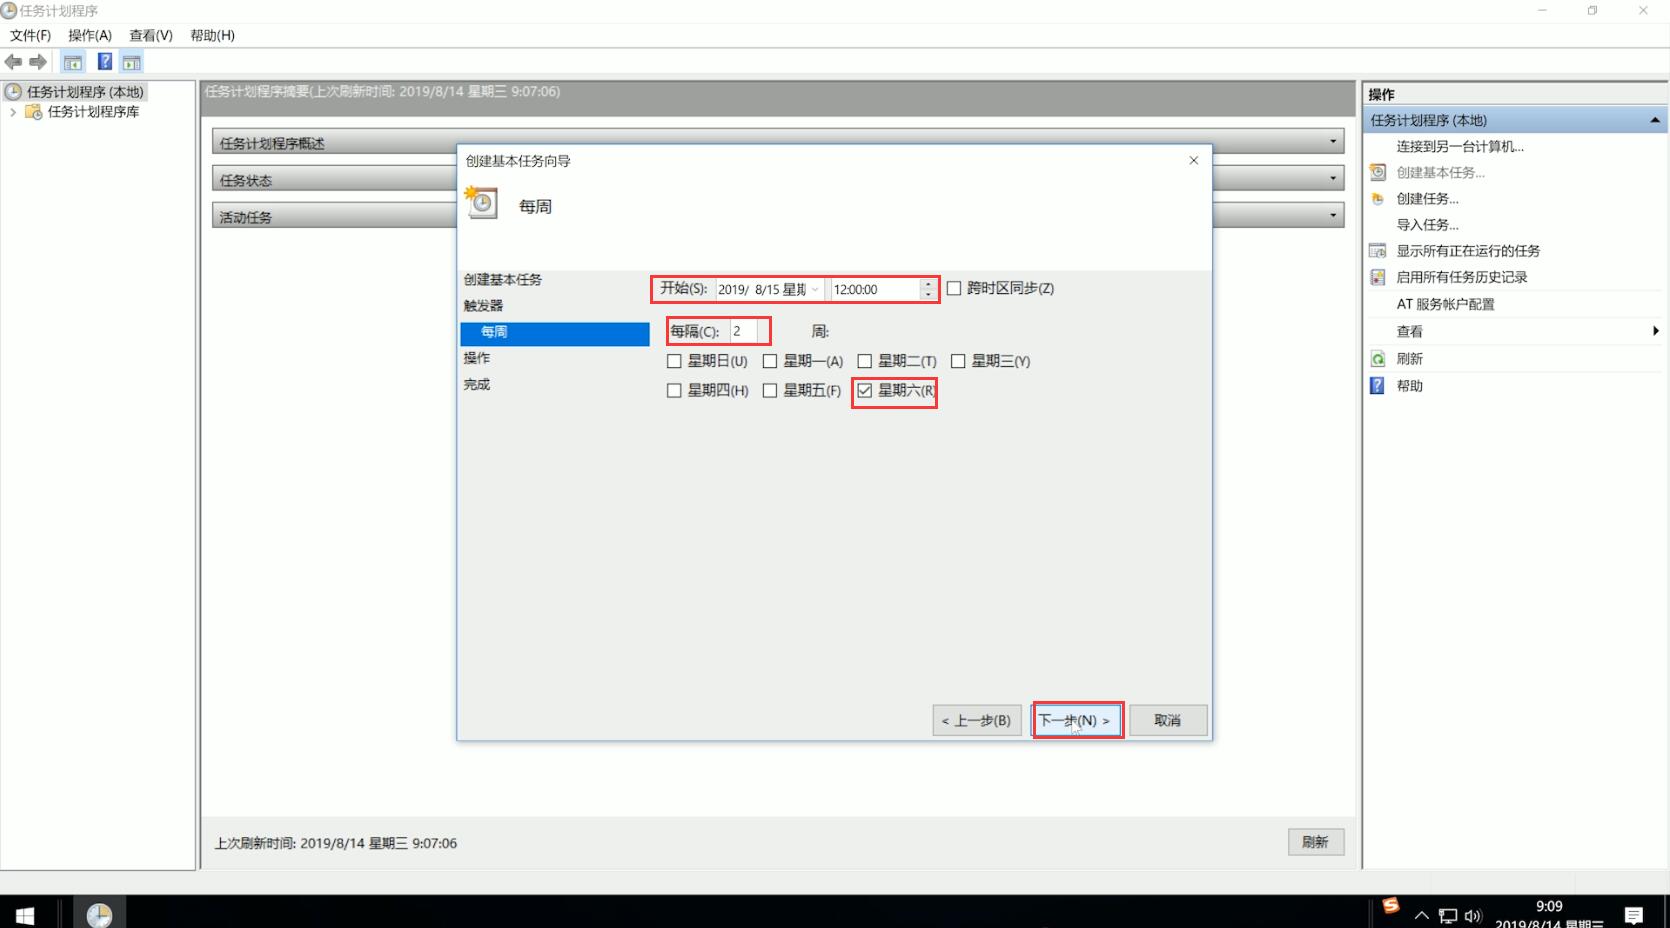Open the volume speaker tray icon

pos(1473,915)
